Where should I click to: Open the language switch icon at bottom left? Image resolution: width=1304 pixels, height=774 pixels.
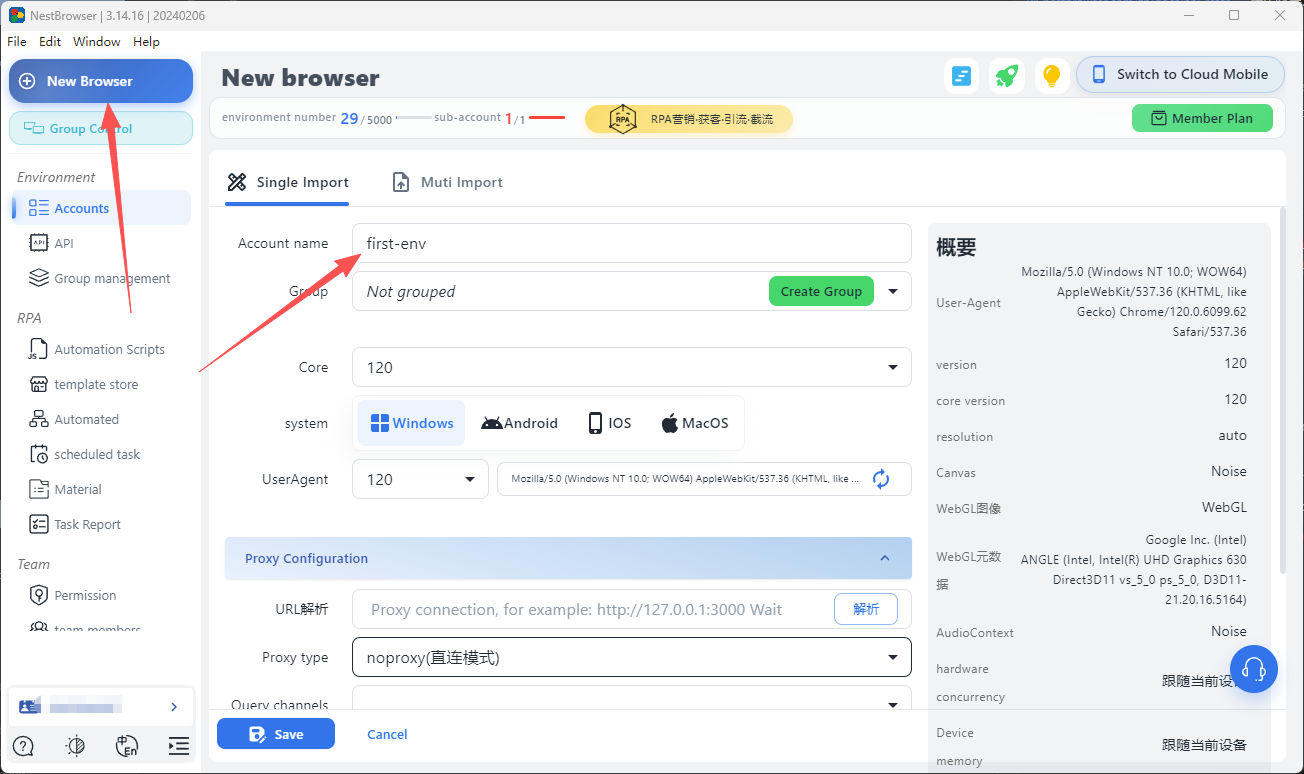[126, 746]
